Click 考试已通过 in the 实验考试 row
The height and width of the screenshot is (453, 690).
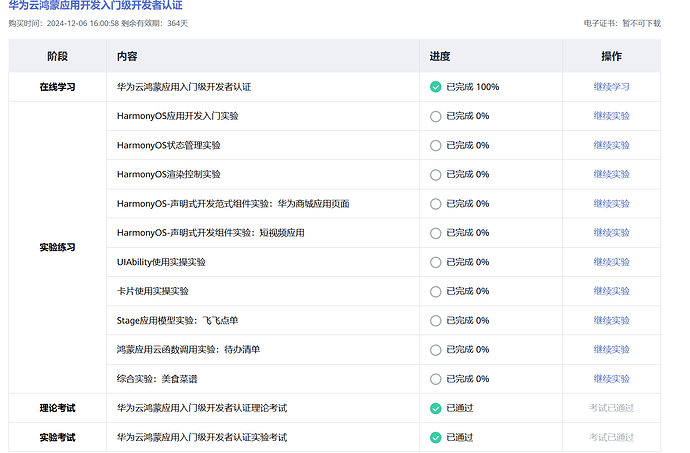click(611, 437)
